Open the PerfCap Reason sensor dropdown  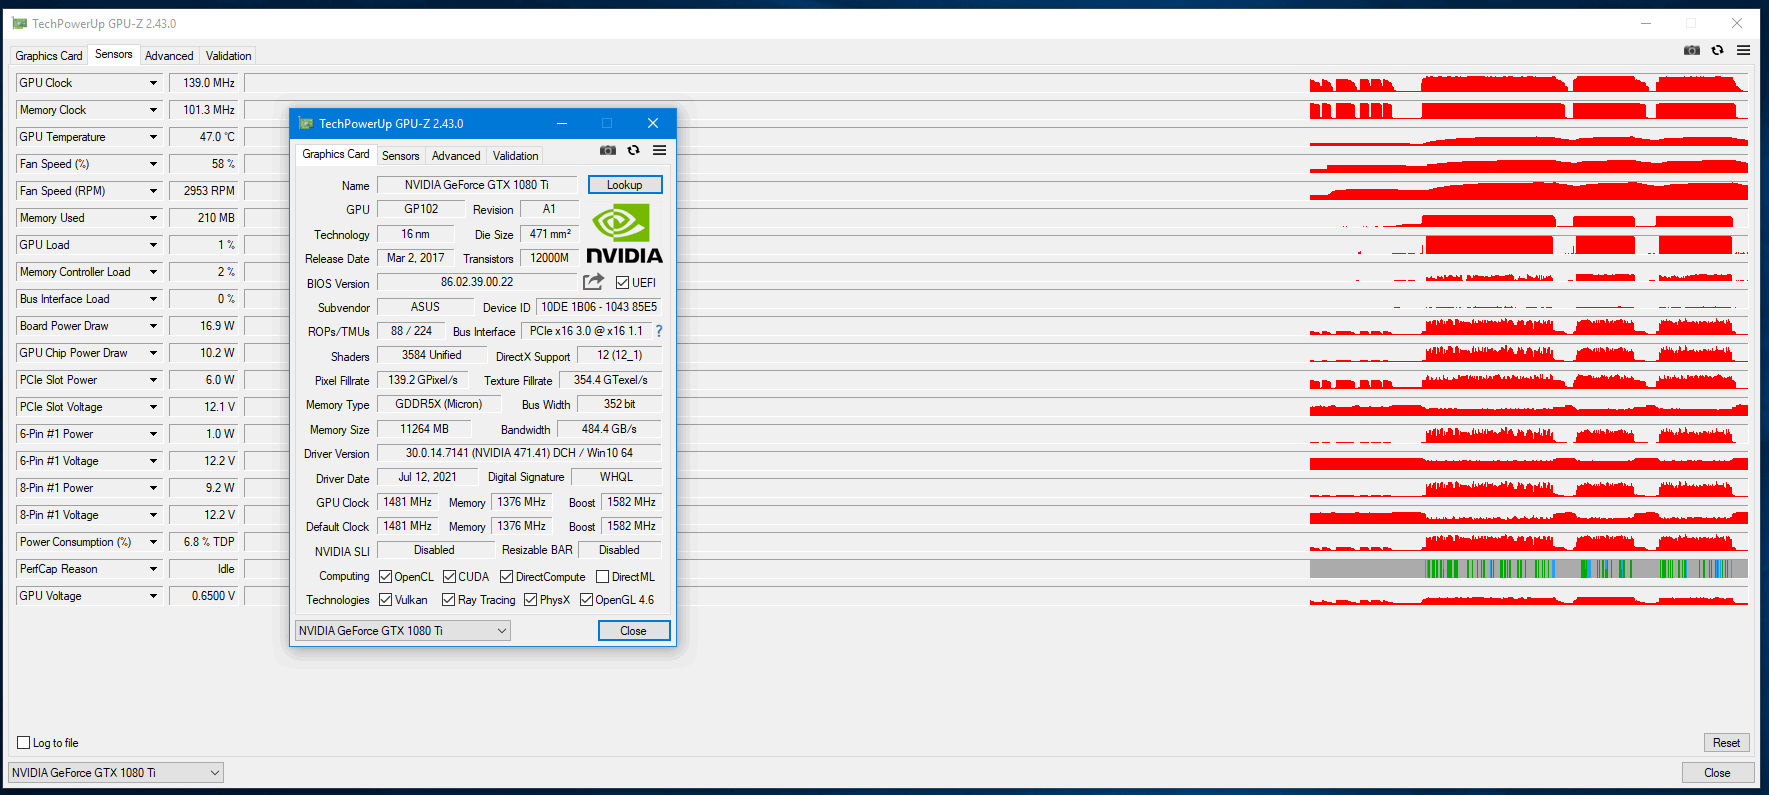pos(153,569)
